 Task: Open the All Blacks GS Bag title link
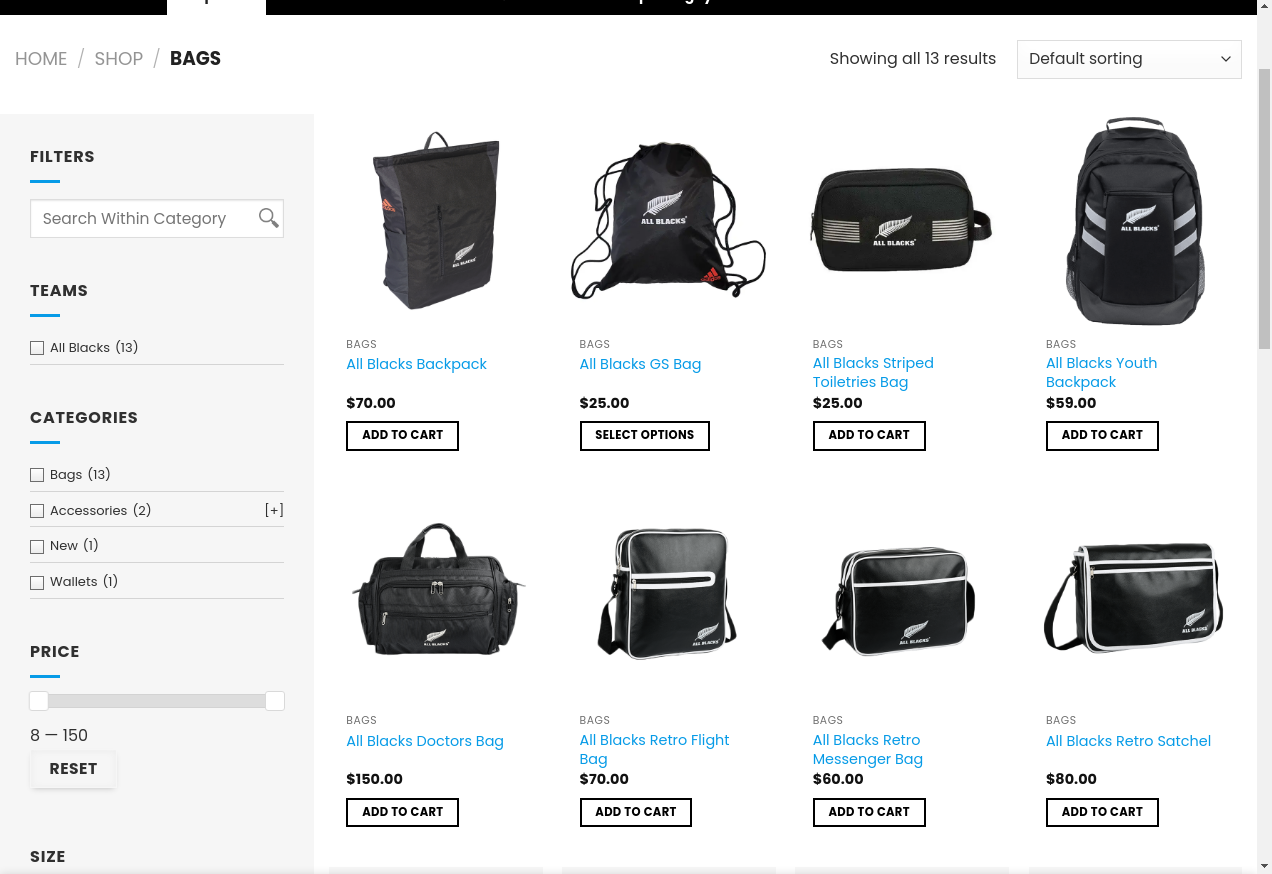coord(640,364)
